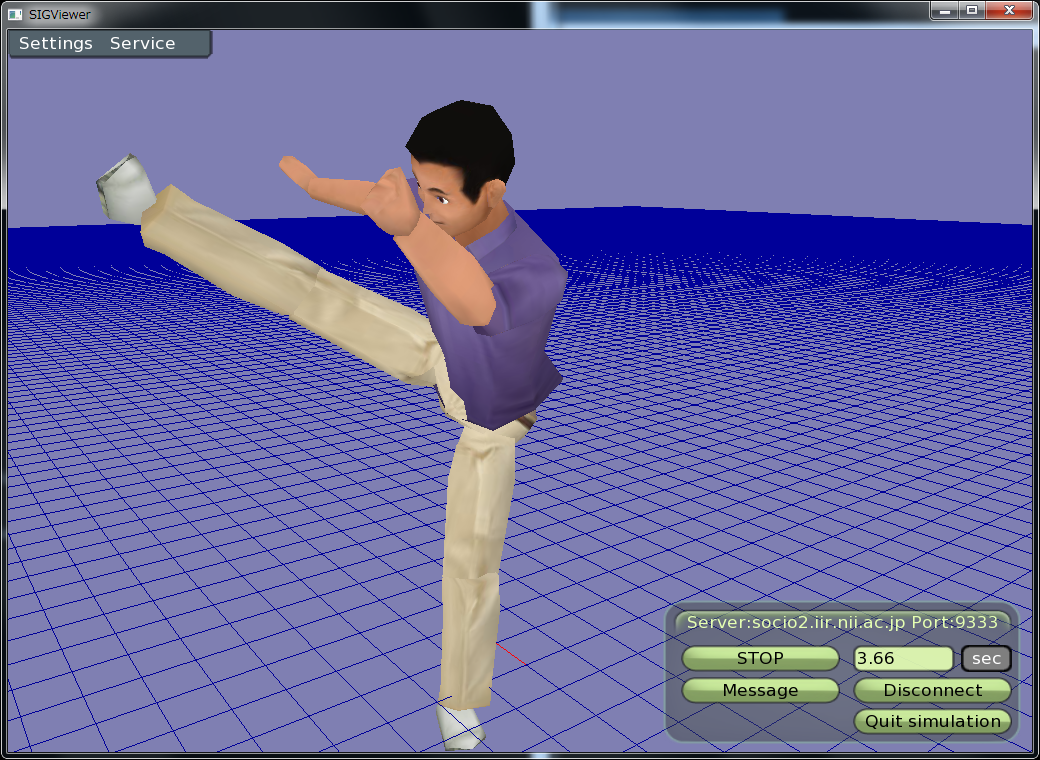The image size is (1040, 760).
Task: Click the sec time unit button
Action: 986,659
